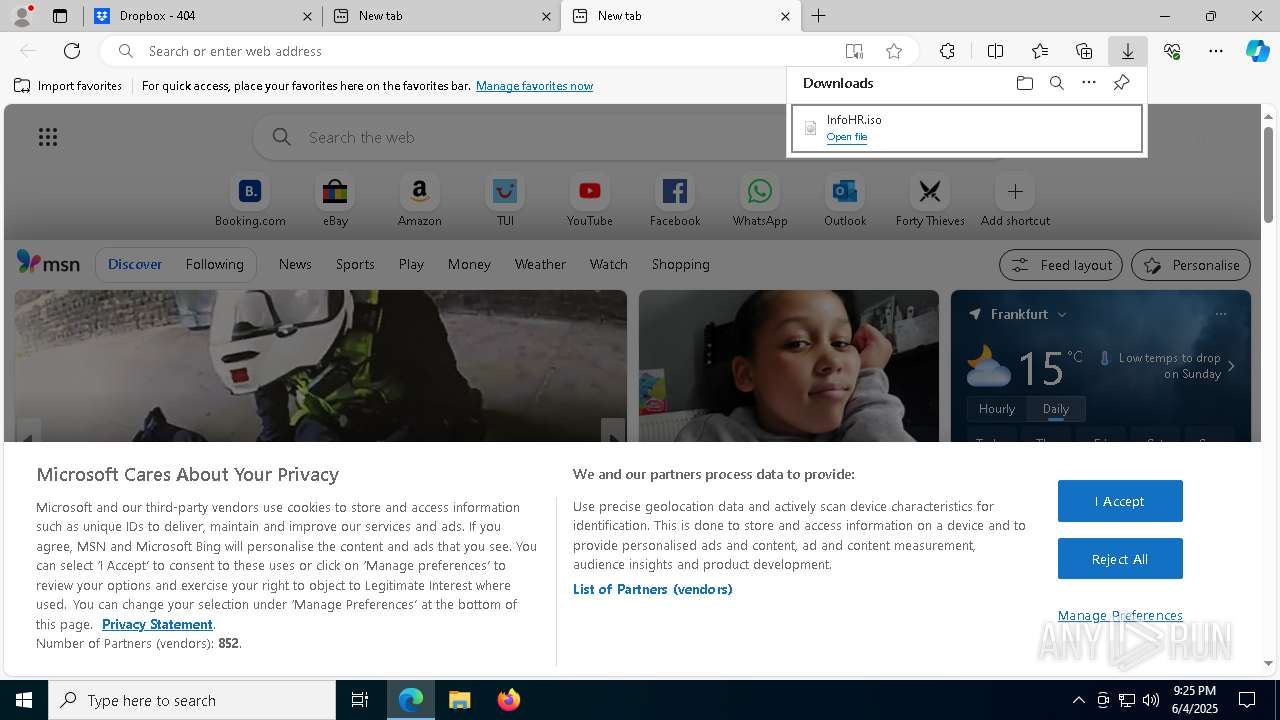1280x720 pixels.
Task: Click I Accept cookies button
Action: click(x=1120, y=501)
